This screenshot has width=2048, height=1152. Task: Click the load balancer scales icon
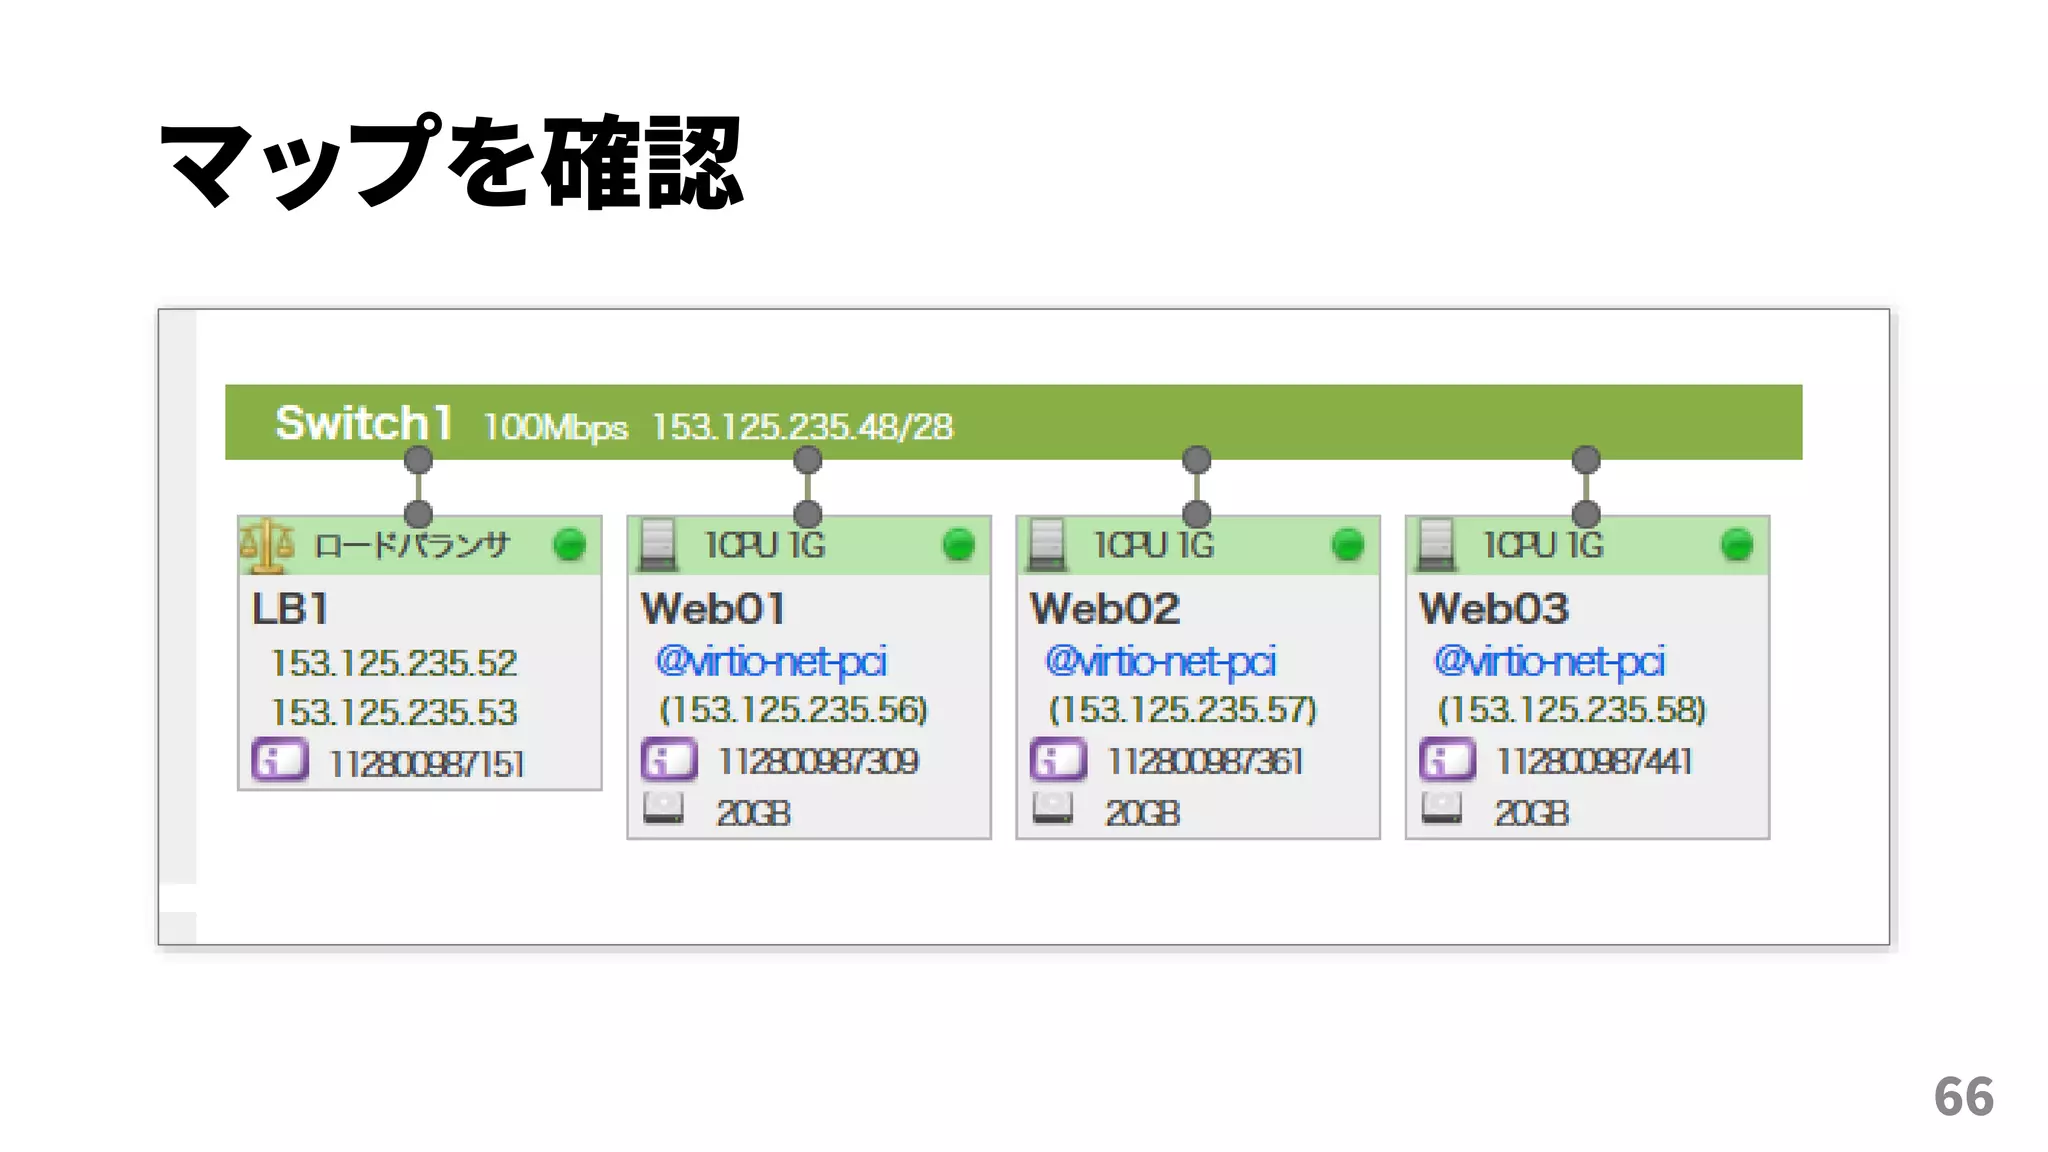(x=267, y=545)
